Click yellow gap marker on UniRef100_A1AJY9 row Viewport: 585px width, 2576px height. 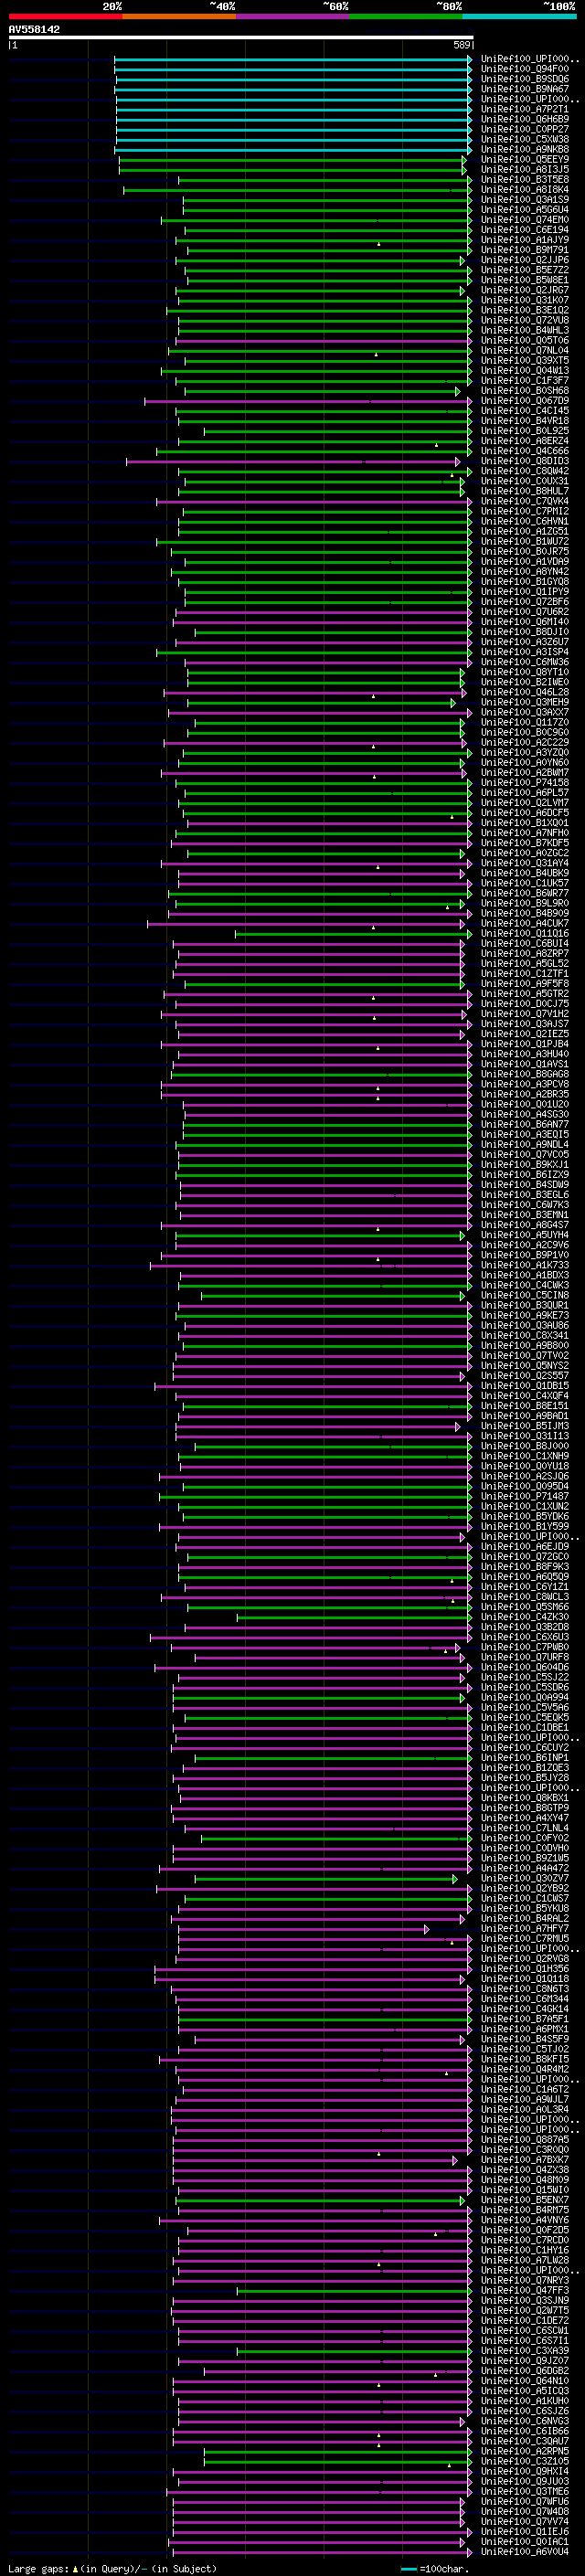pos(379,243)
